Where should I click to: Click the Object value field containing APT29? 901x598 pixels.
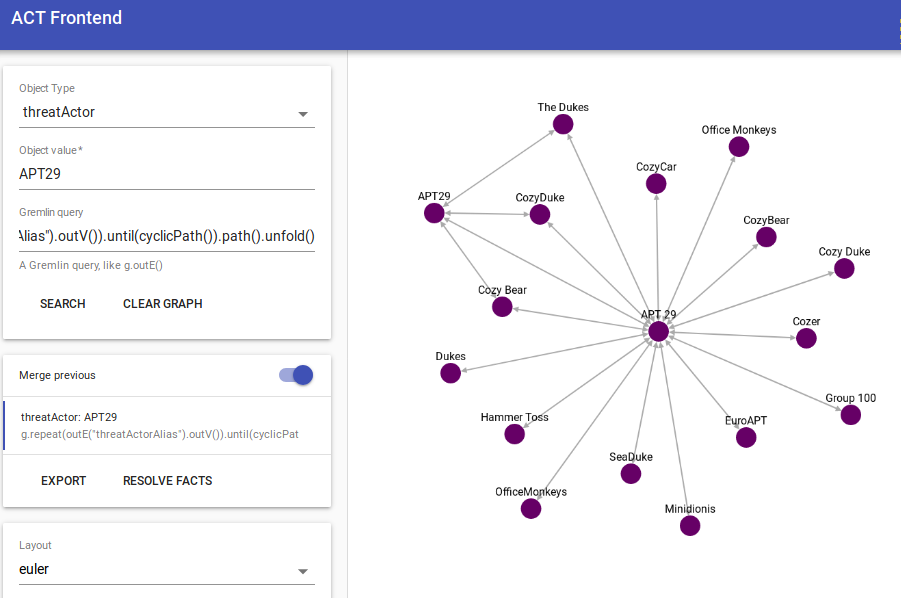click(167, 174)
